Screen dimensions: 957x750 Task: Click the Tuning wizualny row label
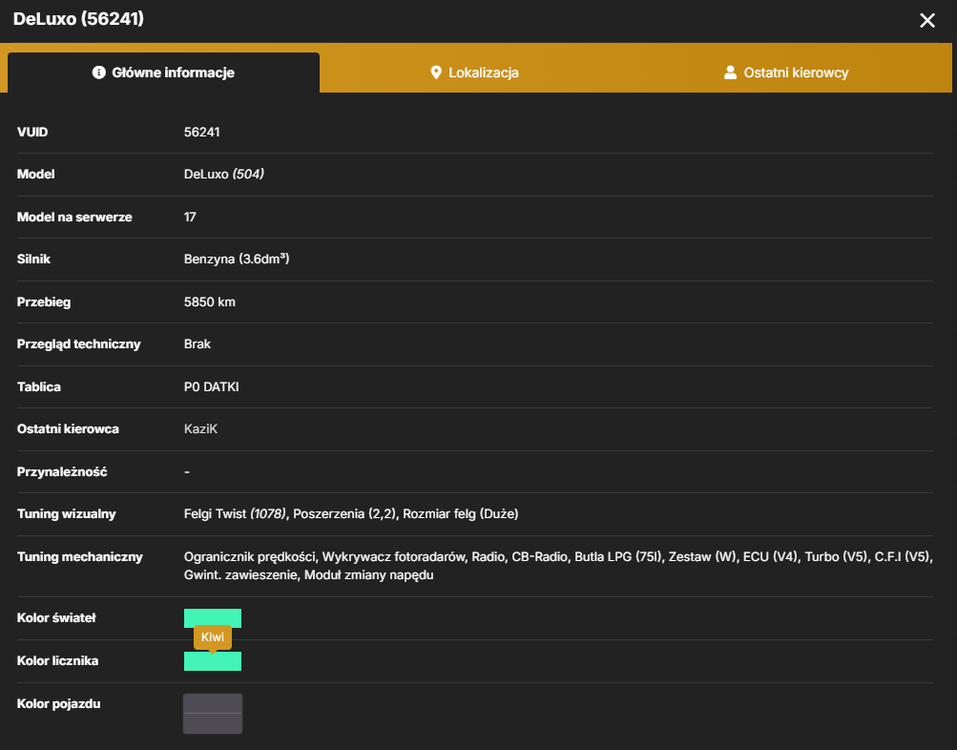(x=66, y=514)
